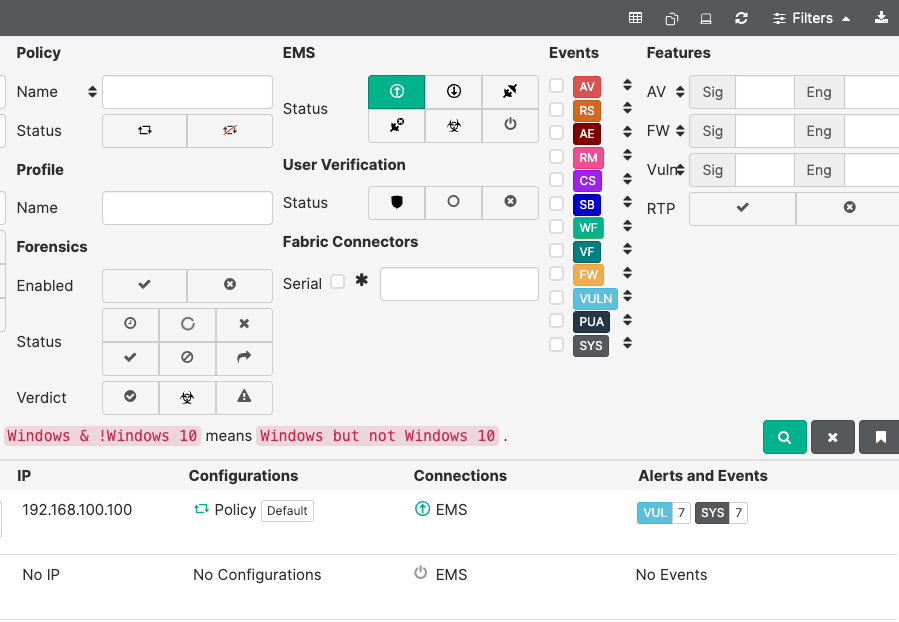Select RTP checkmark option

(742, 208)
